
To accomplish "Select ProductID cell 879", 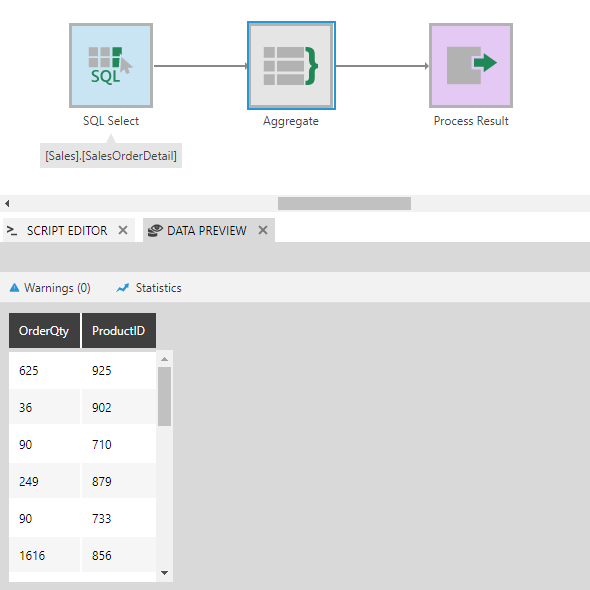I will click(119, 481).
